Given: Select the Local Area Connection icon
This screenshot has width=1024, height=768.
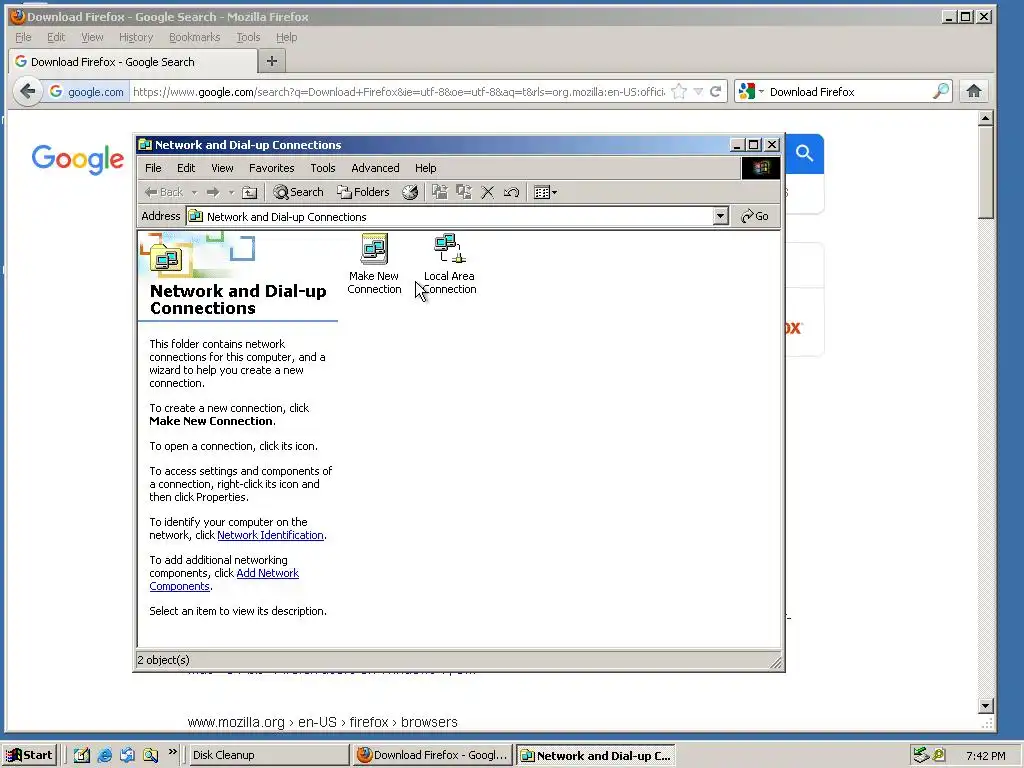Looking at the screenshot, I should 449,263.
